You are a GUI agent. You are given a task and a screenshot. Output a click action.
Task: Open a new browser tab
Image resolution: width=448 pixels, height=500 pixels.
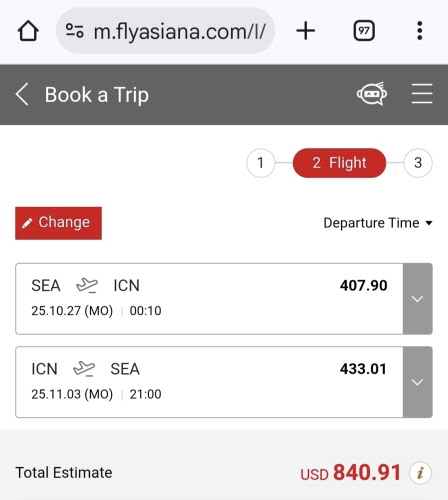[x=305, y=31]
